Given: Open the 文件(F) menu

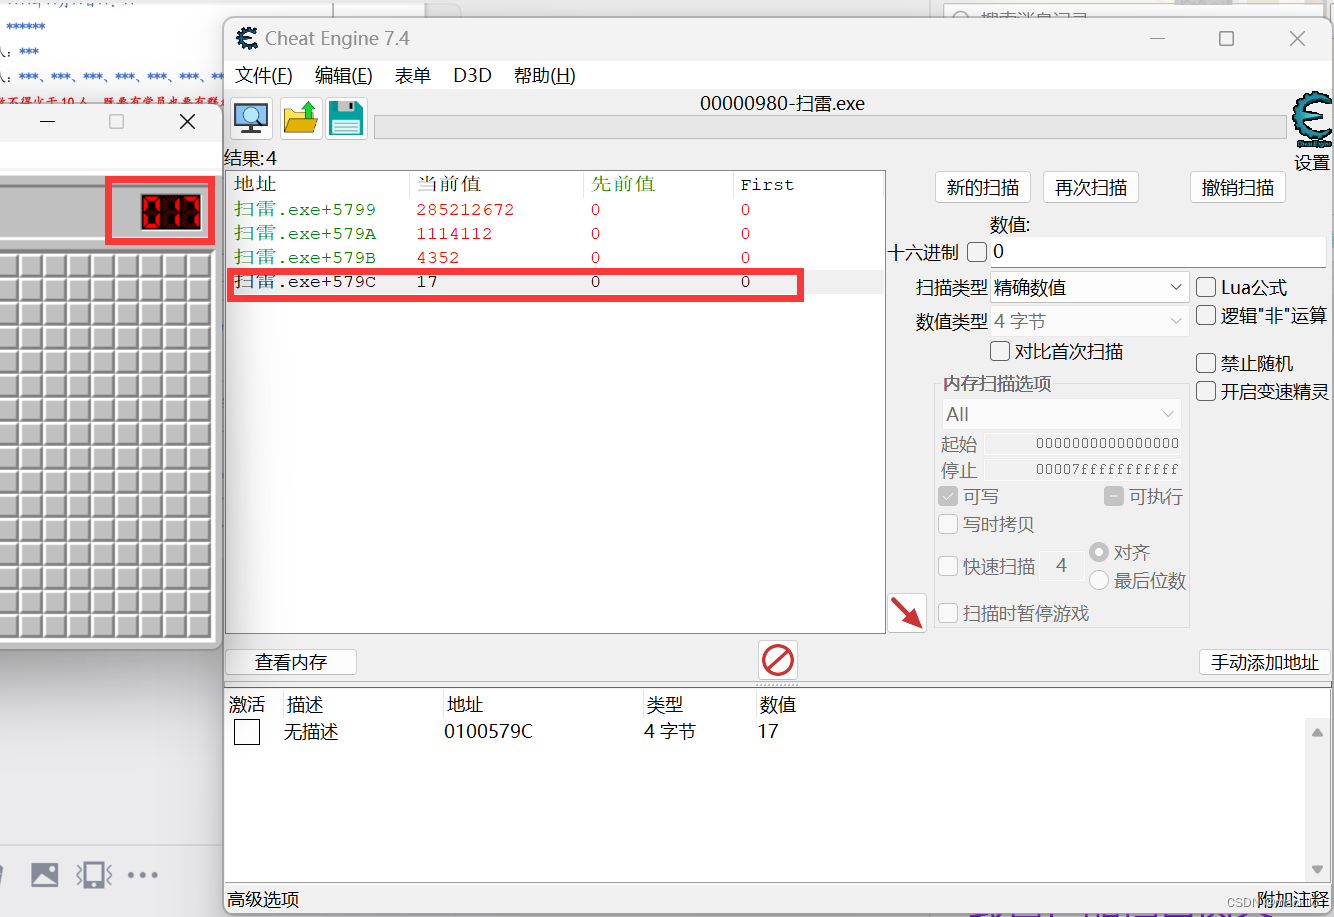Looking at the screenshot, I should pyautogui.click(x=263, y=76).
